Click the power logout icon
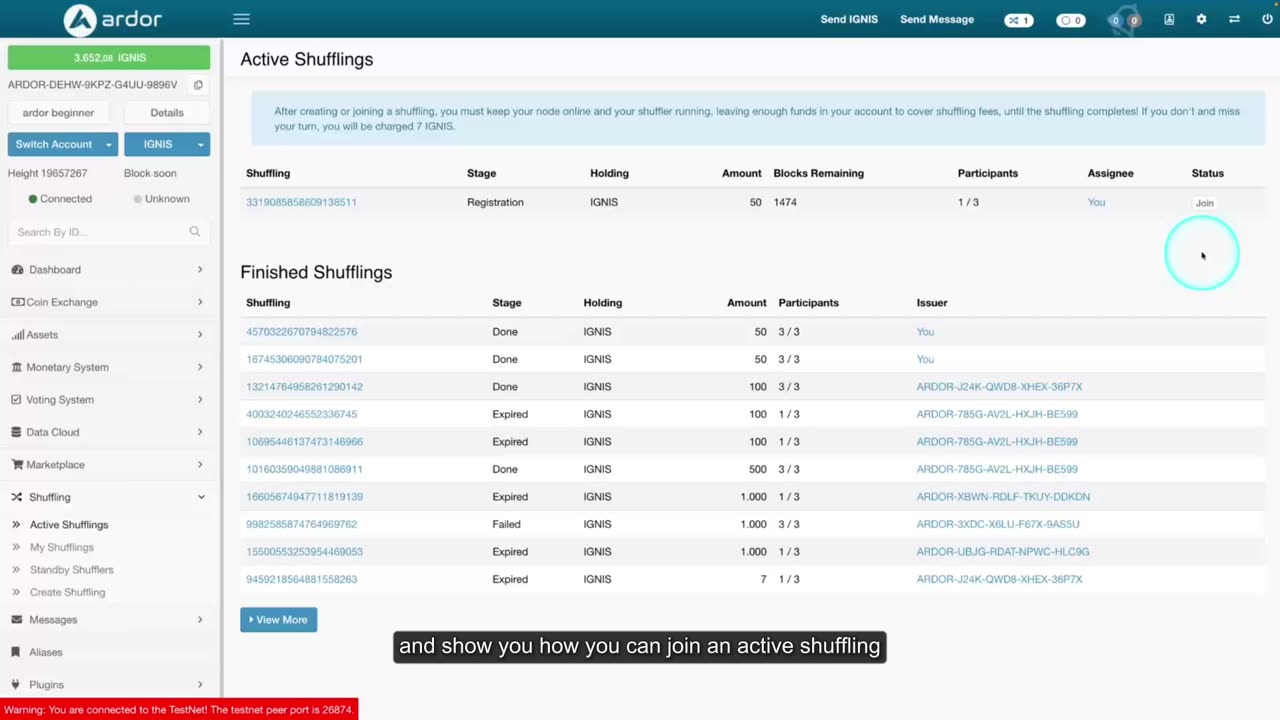The height and width of the screenshot is (720, 1280). (1267, 19)
